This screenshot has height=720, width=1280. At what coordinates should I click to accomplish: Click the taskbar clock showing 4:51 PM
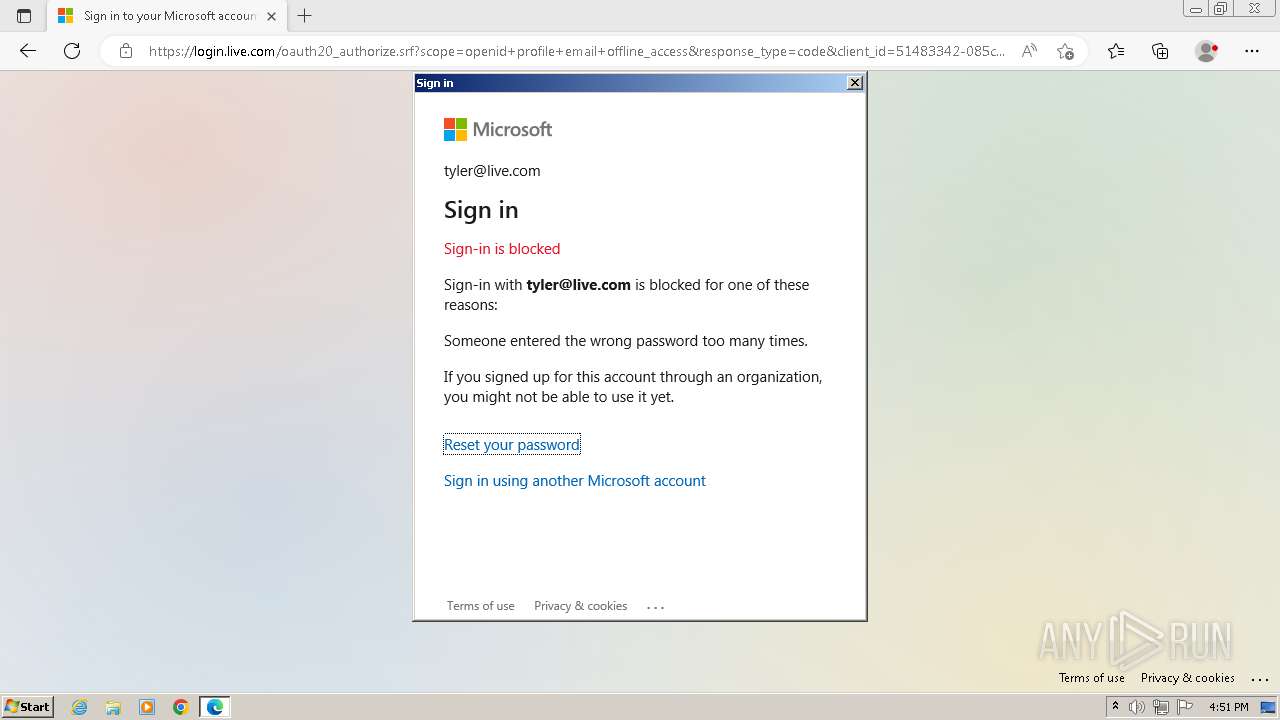pos(1229,707)
